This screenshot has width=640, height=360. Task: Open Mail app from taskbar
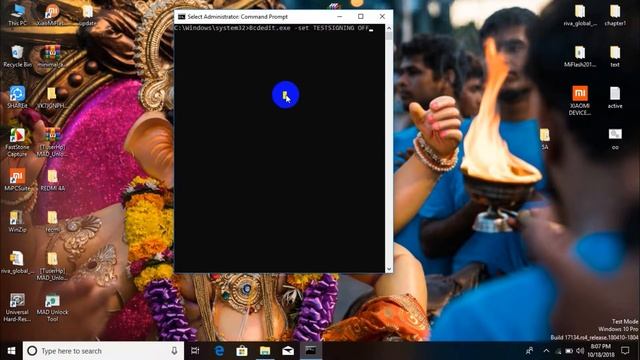point(288,351)
